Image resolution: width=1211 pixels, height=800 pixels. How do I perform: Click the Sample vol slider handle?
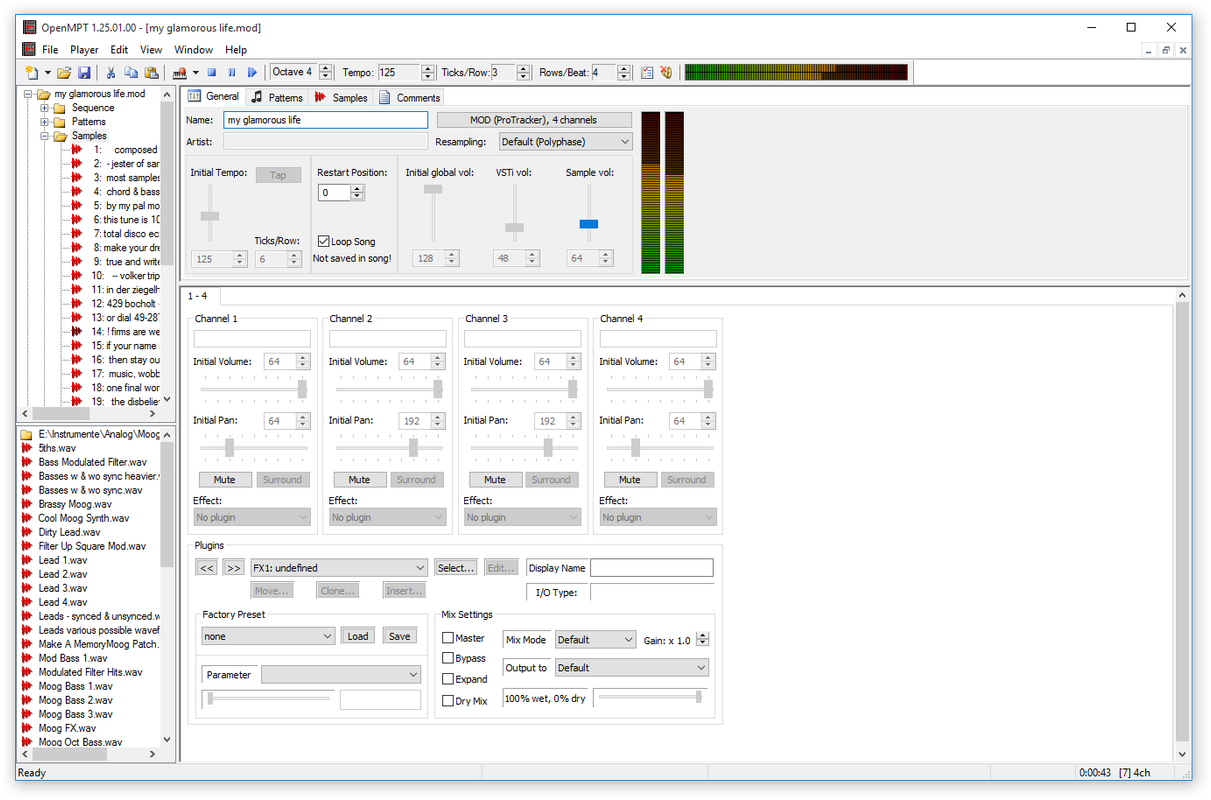point(589,224)
